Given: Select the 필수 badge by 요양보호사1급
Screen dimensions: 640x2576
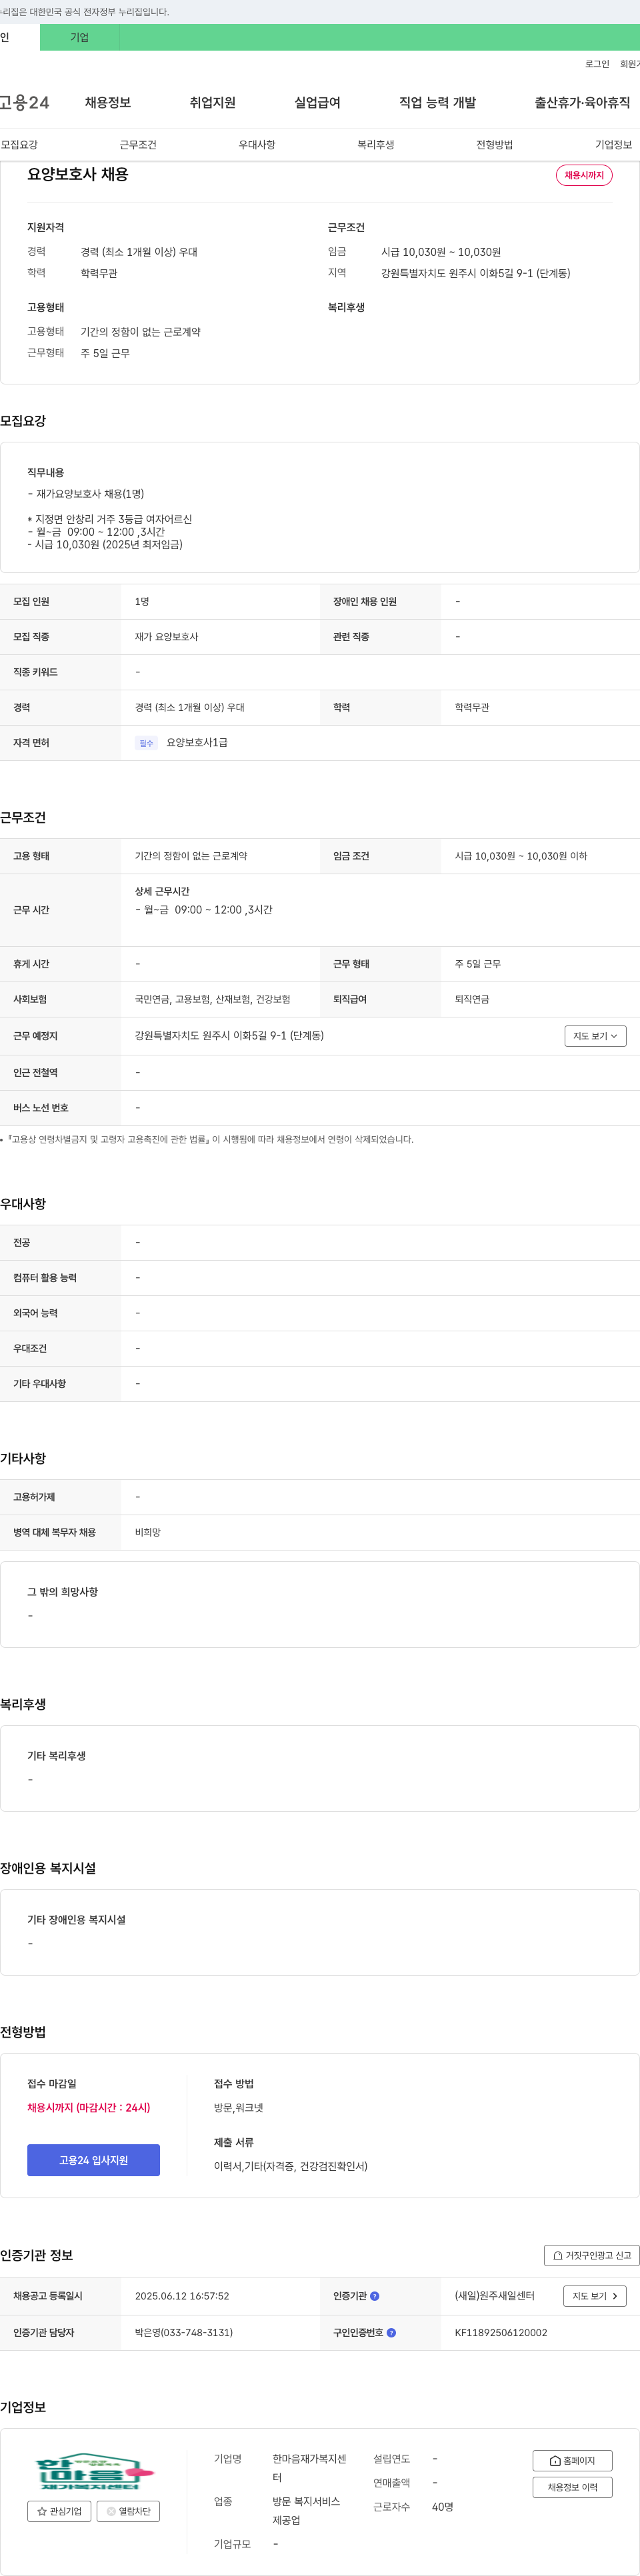Looking at the screenshot, I should (x=146, y=743).
